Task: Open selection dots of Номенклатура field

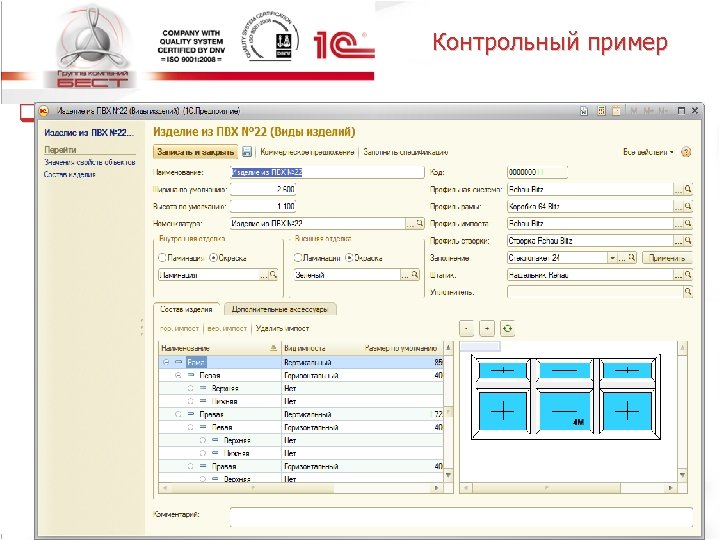Action: [410, 224]
